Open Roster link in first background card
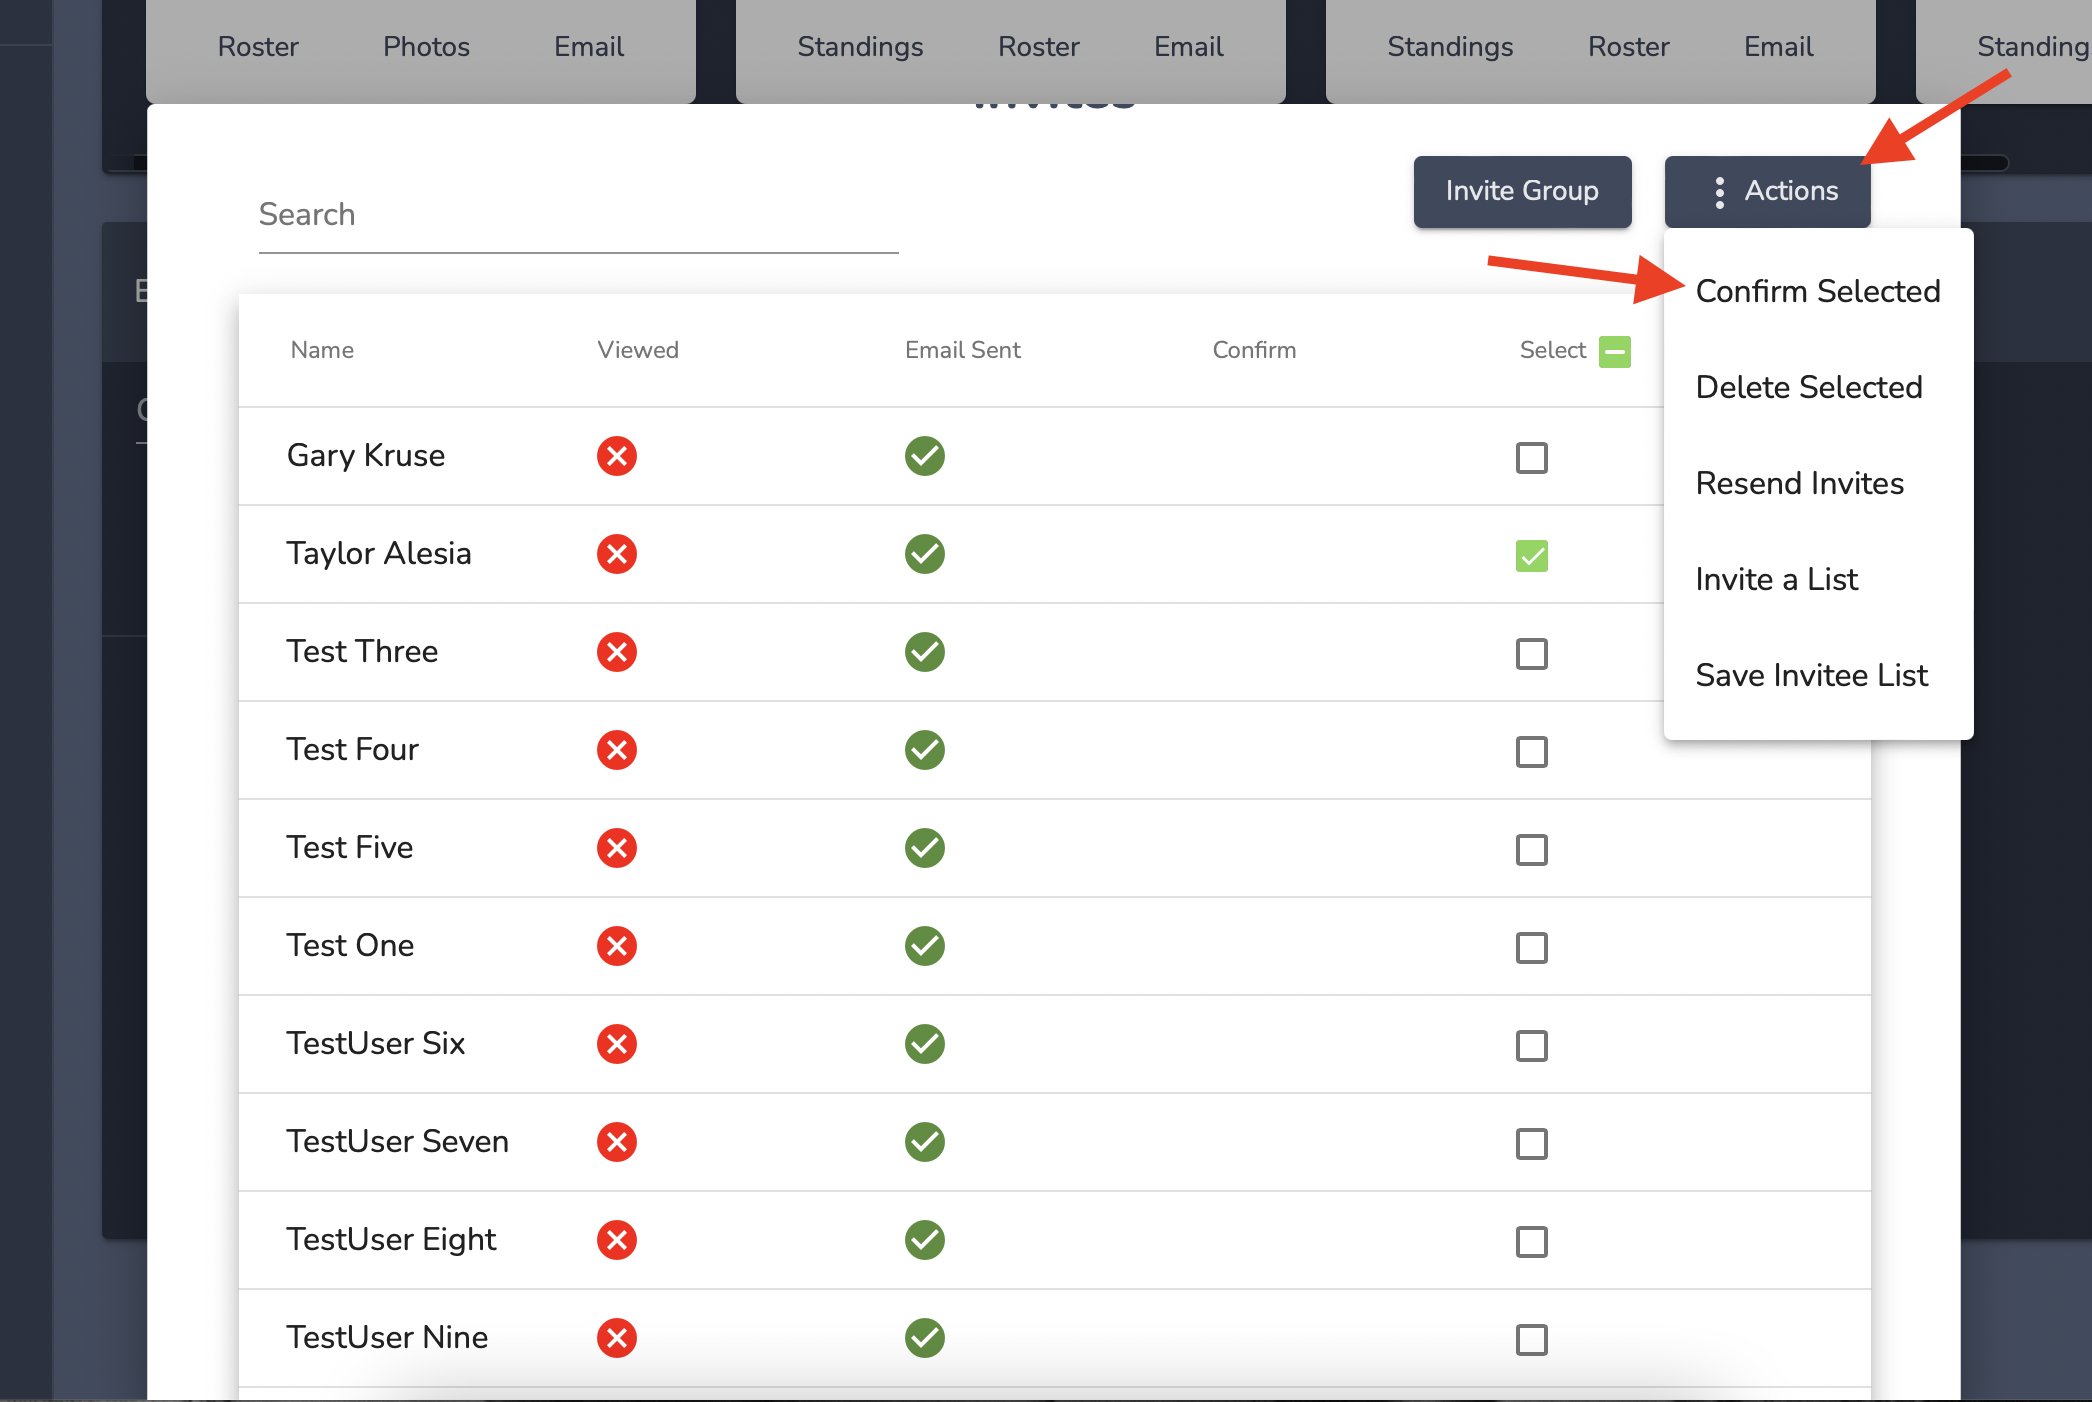 coord(258,47)
